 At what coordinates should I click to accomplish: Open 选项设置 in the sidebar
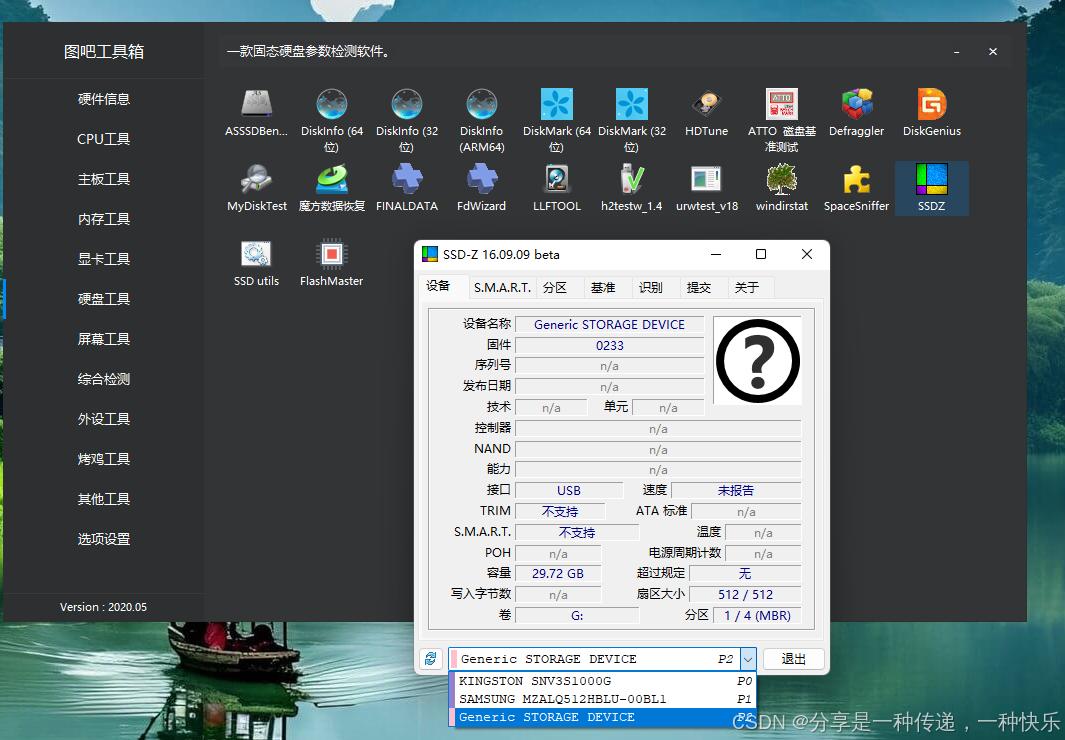[103, 540]
